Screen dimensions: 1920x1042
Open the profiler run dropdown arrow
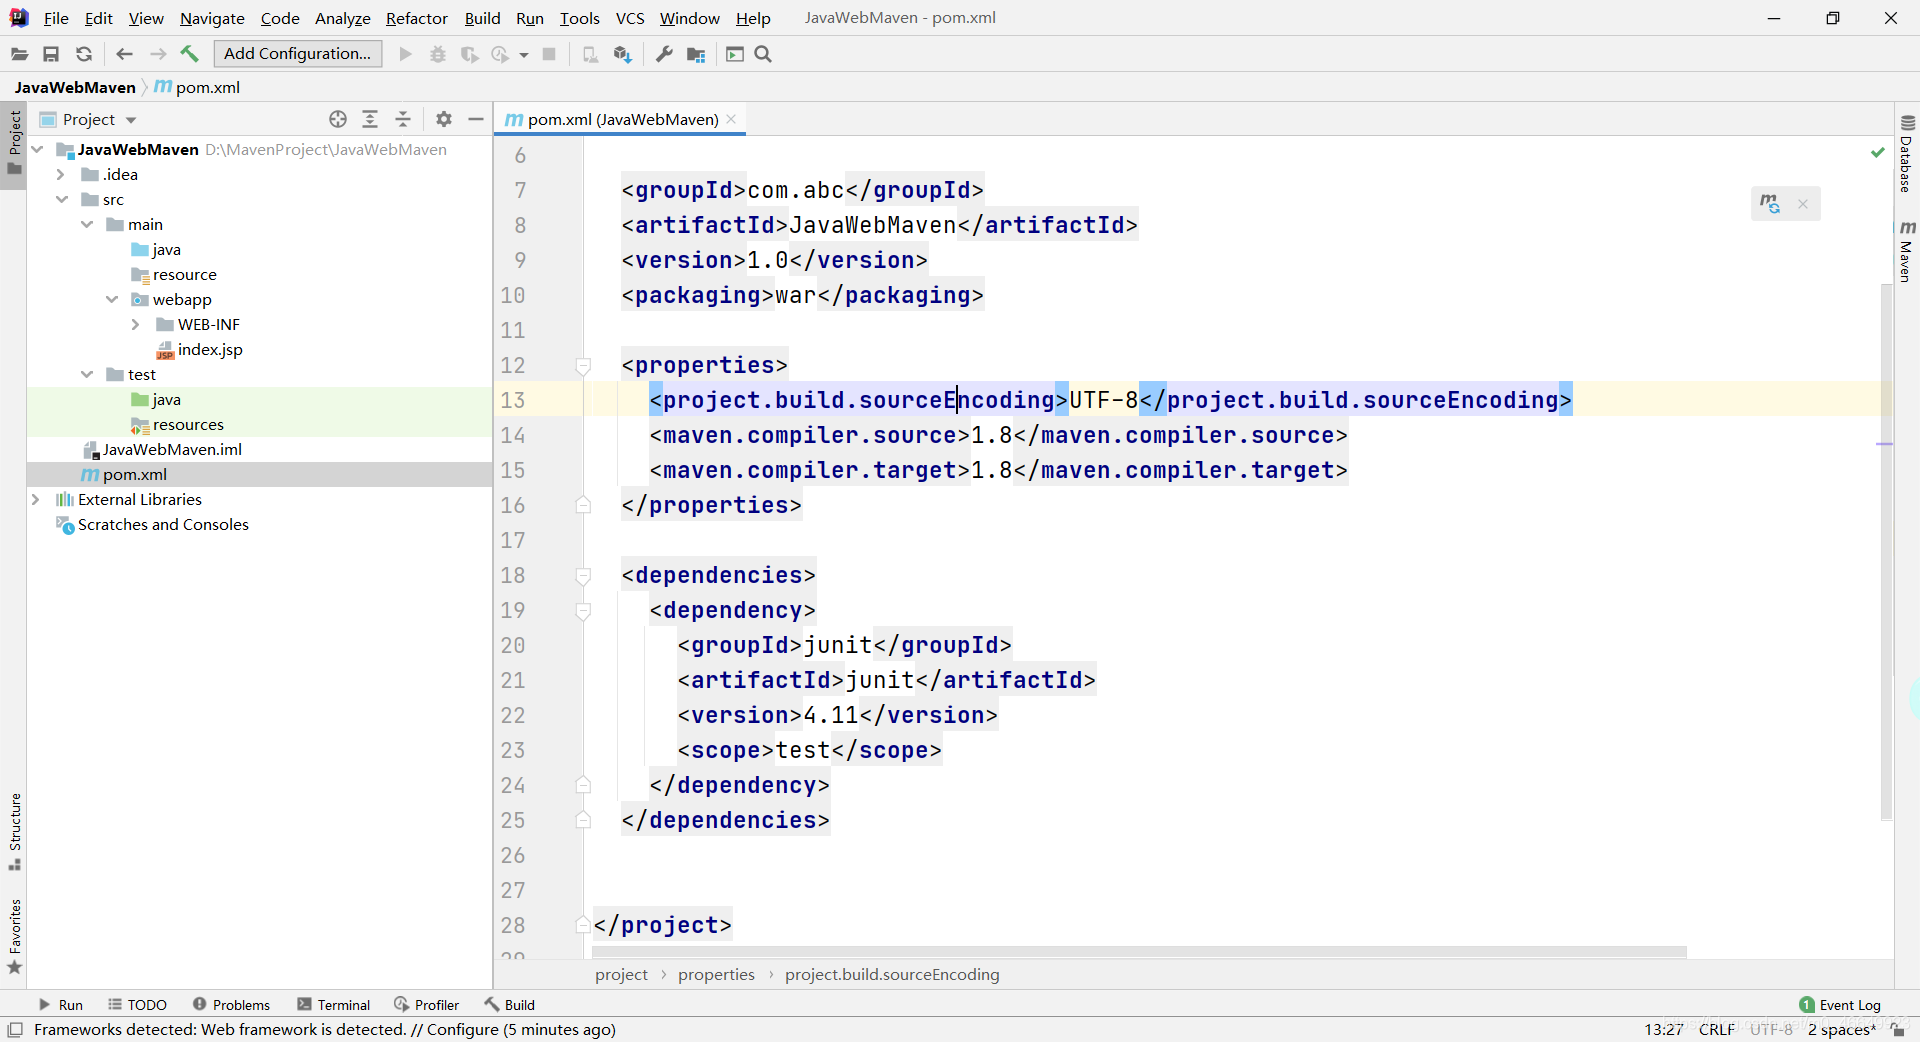coord(524,55)
